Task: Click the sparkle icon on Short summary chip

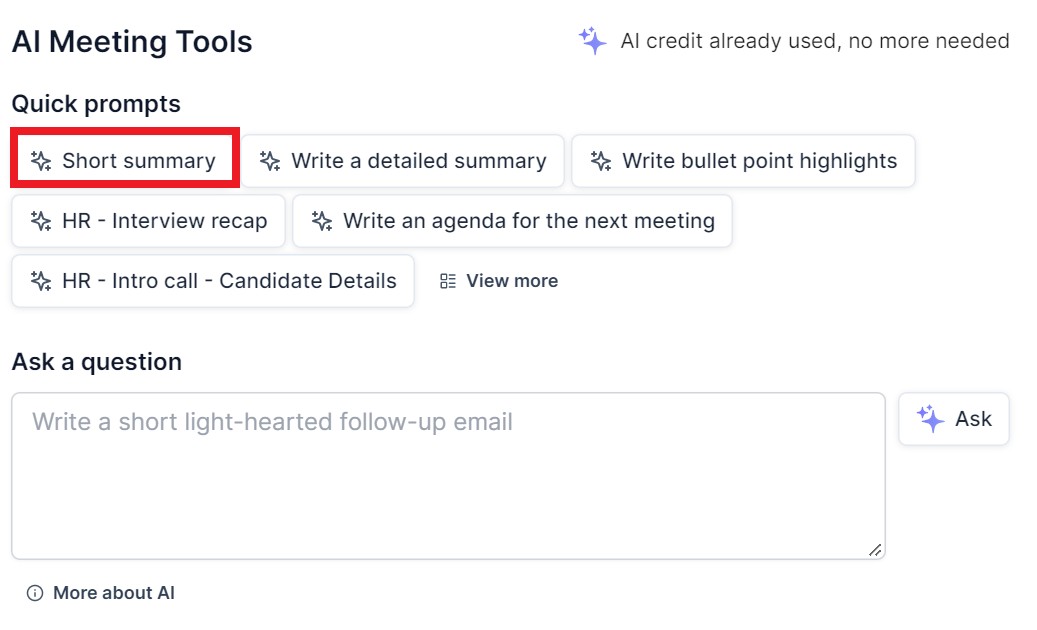Action: pos(41,160)
